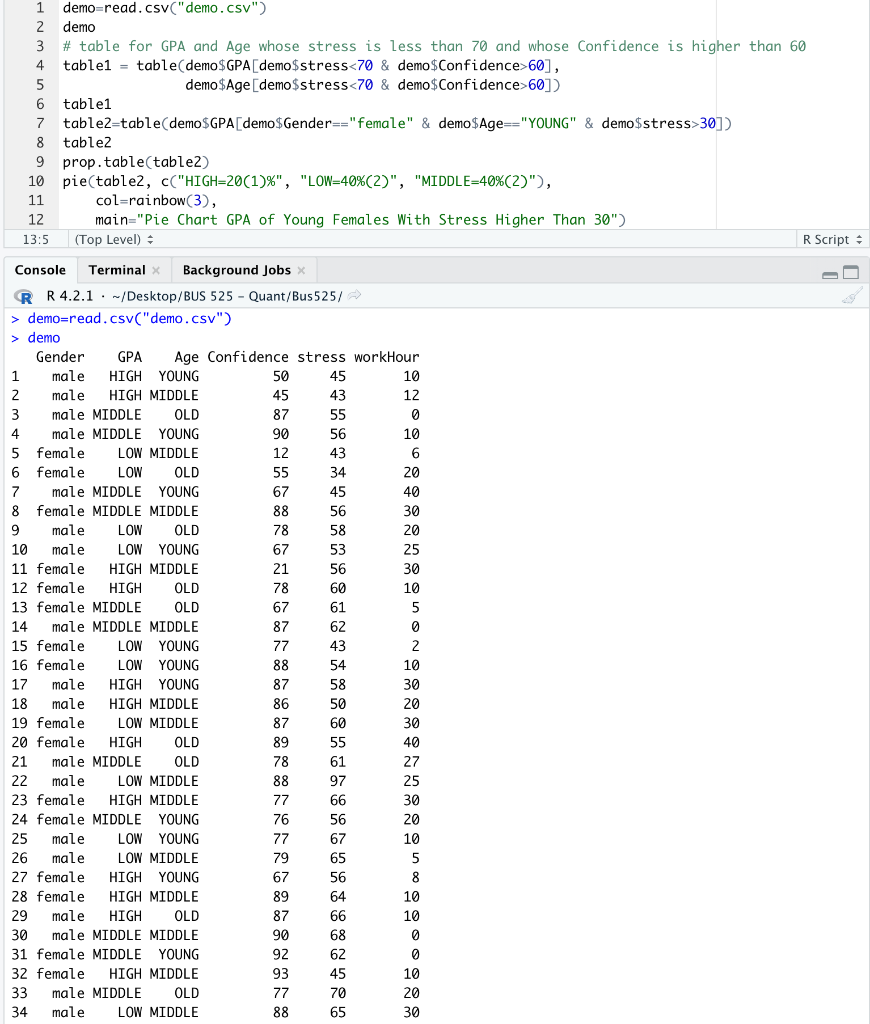Click confidence value 93 in row 32
This screenshot has width=870, height=1024.
point(281,974)
